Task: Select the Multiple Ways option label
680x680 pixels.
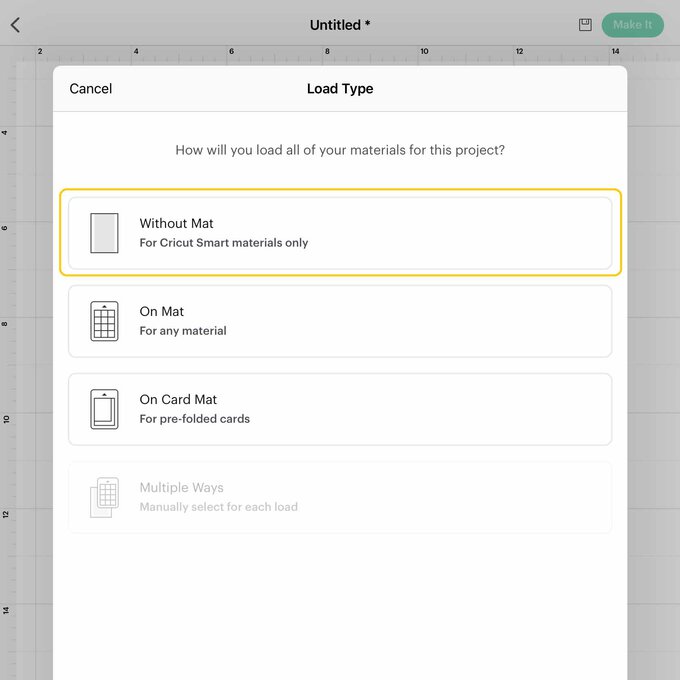Action: (181, 488)
